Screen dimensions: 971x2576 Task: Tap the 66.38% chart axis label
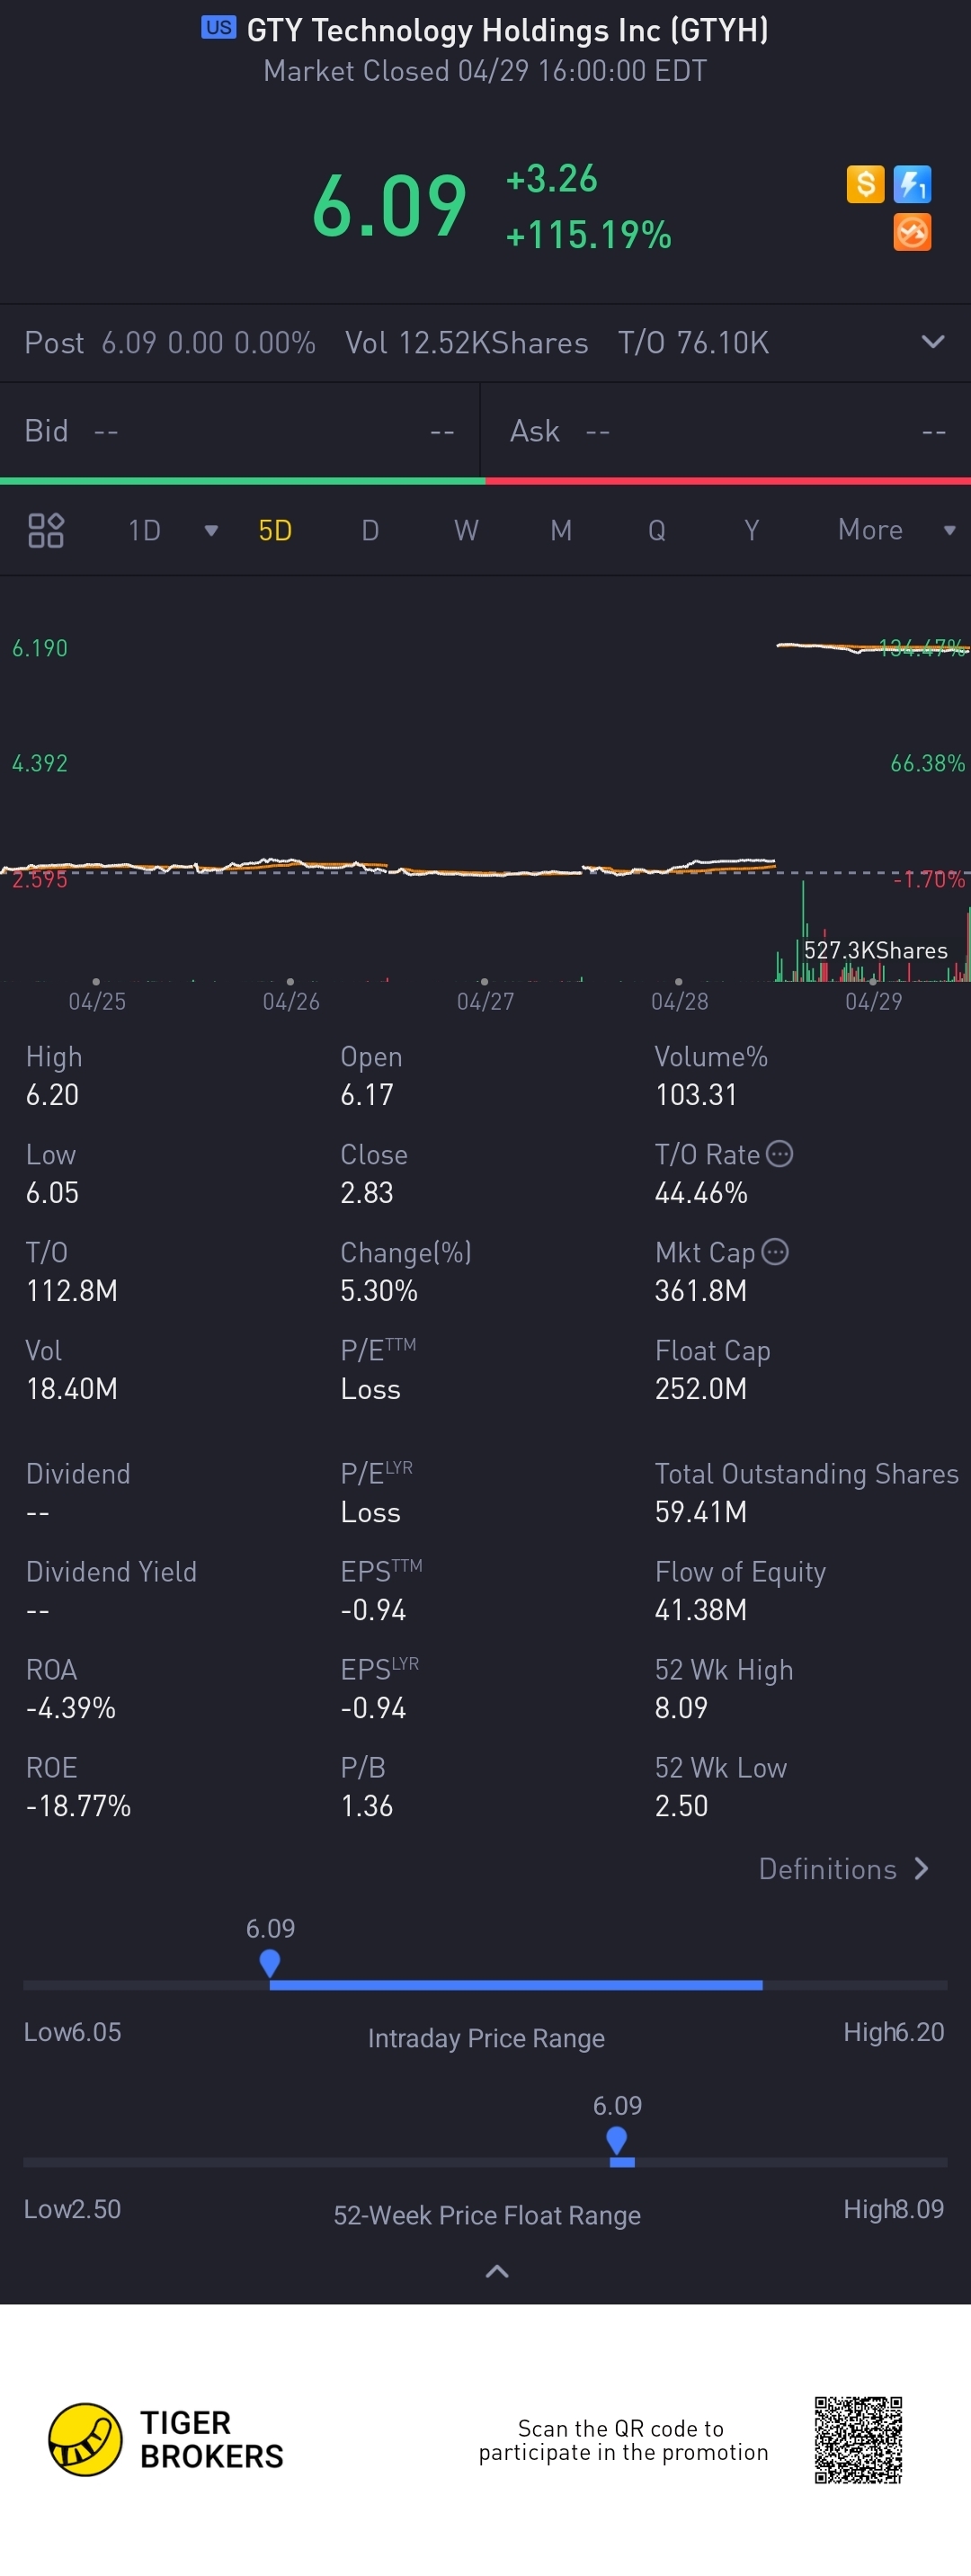pyautogui.click(x=928, y=764)
